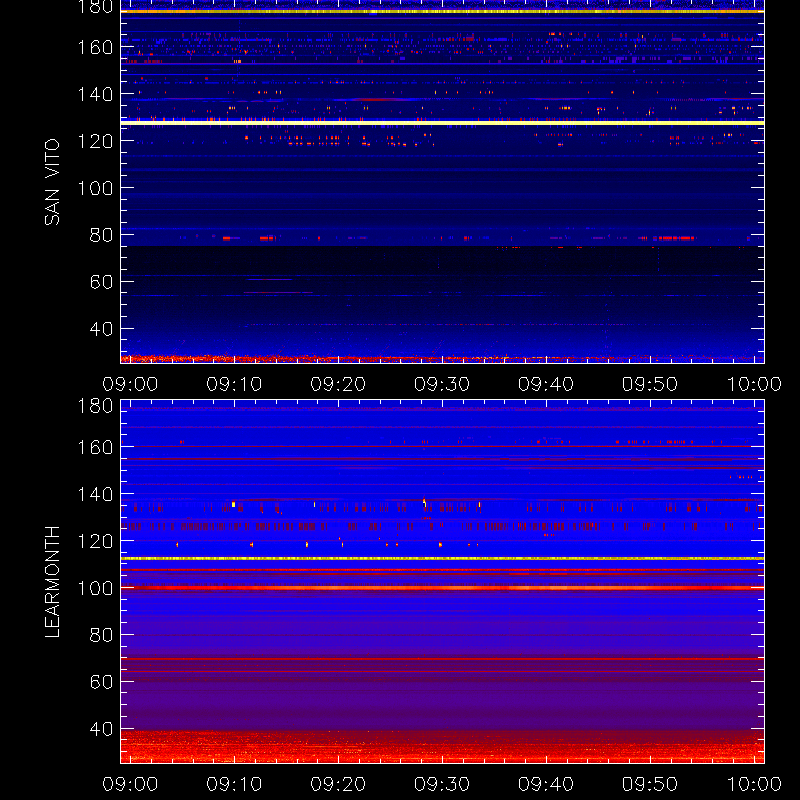The width and height of the screenshot is (800, 800).
Task: Click 09:10 time label under Learmonth panel
Action: pos(234,784)
